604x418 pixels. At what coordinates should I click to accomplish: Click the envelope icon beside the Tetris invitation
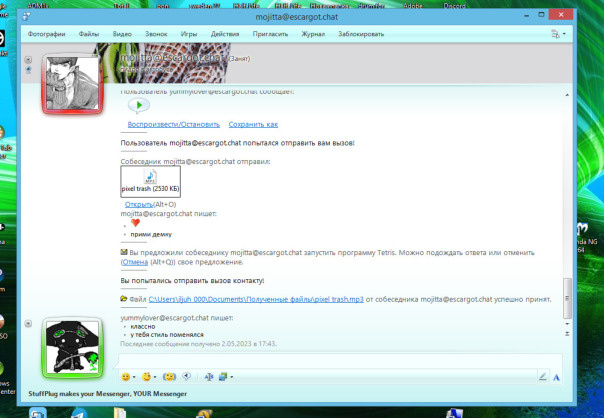pyautogui.click(x=124, y=252)
